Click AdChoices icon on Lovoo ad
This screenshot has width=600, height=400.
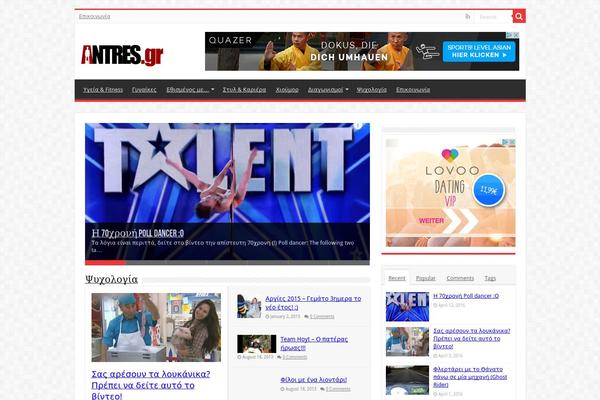pyautogui.click(x=506, y=142)
